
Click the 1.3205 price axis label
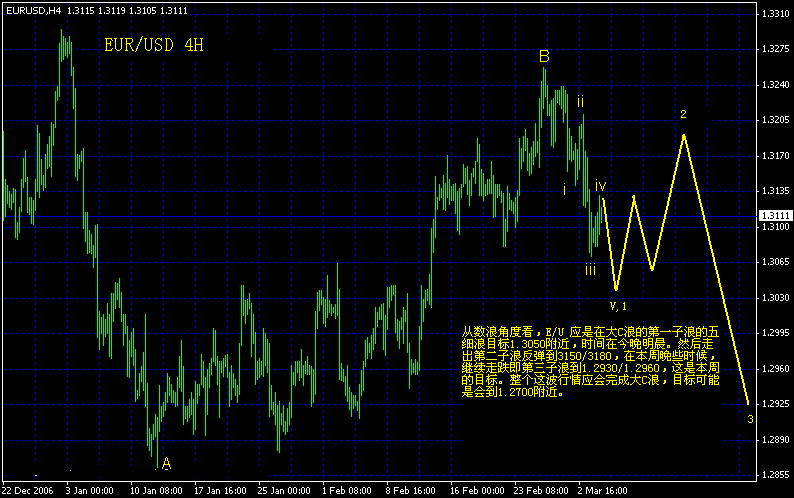[775, 120]
